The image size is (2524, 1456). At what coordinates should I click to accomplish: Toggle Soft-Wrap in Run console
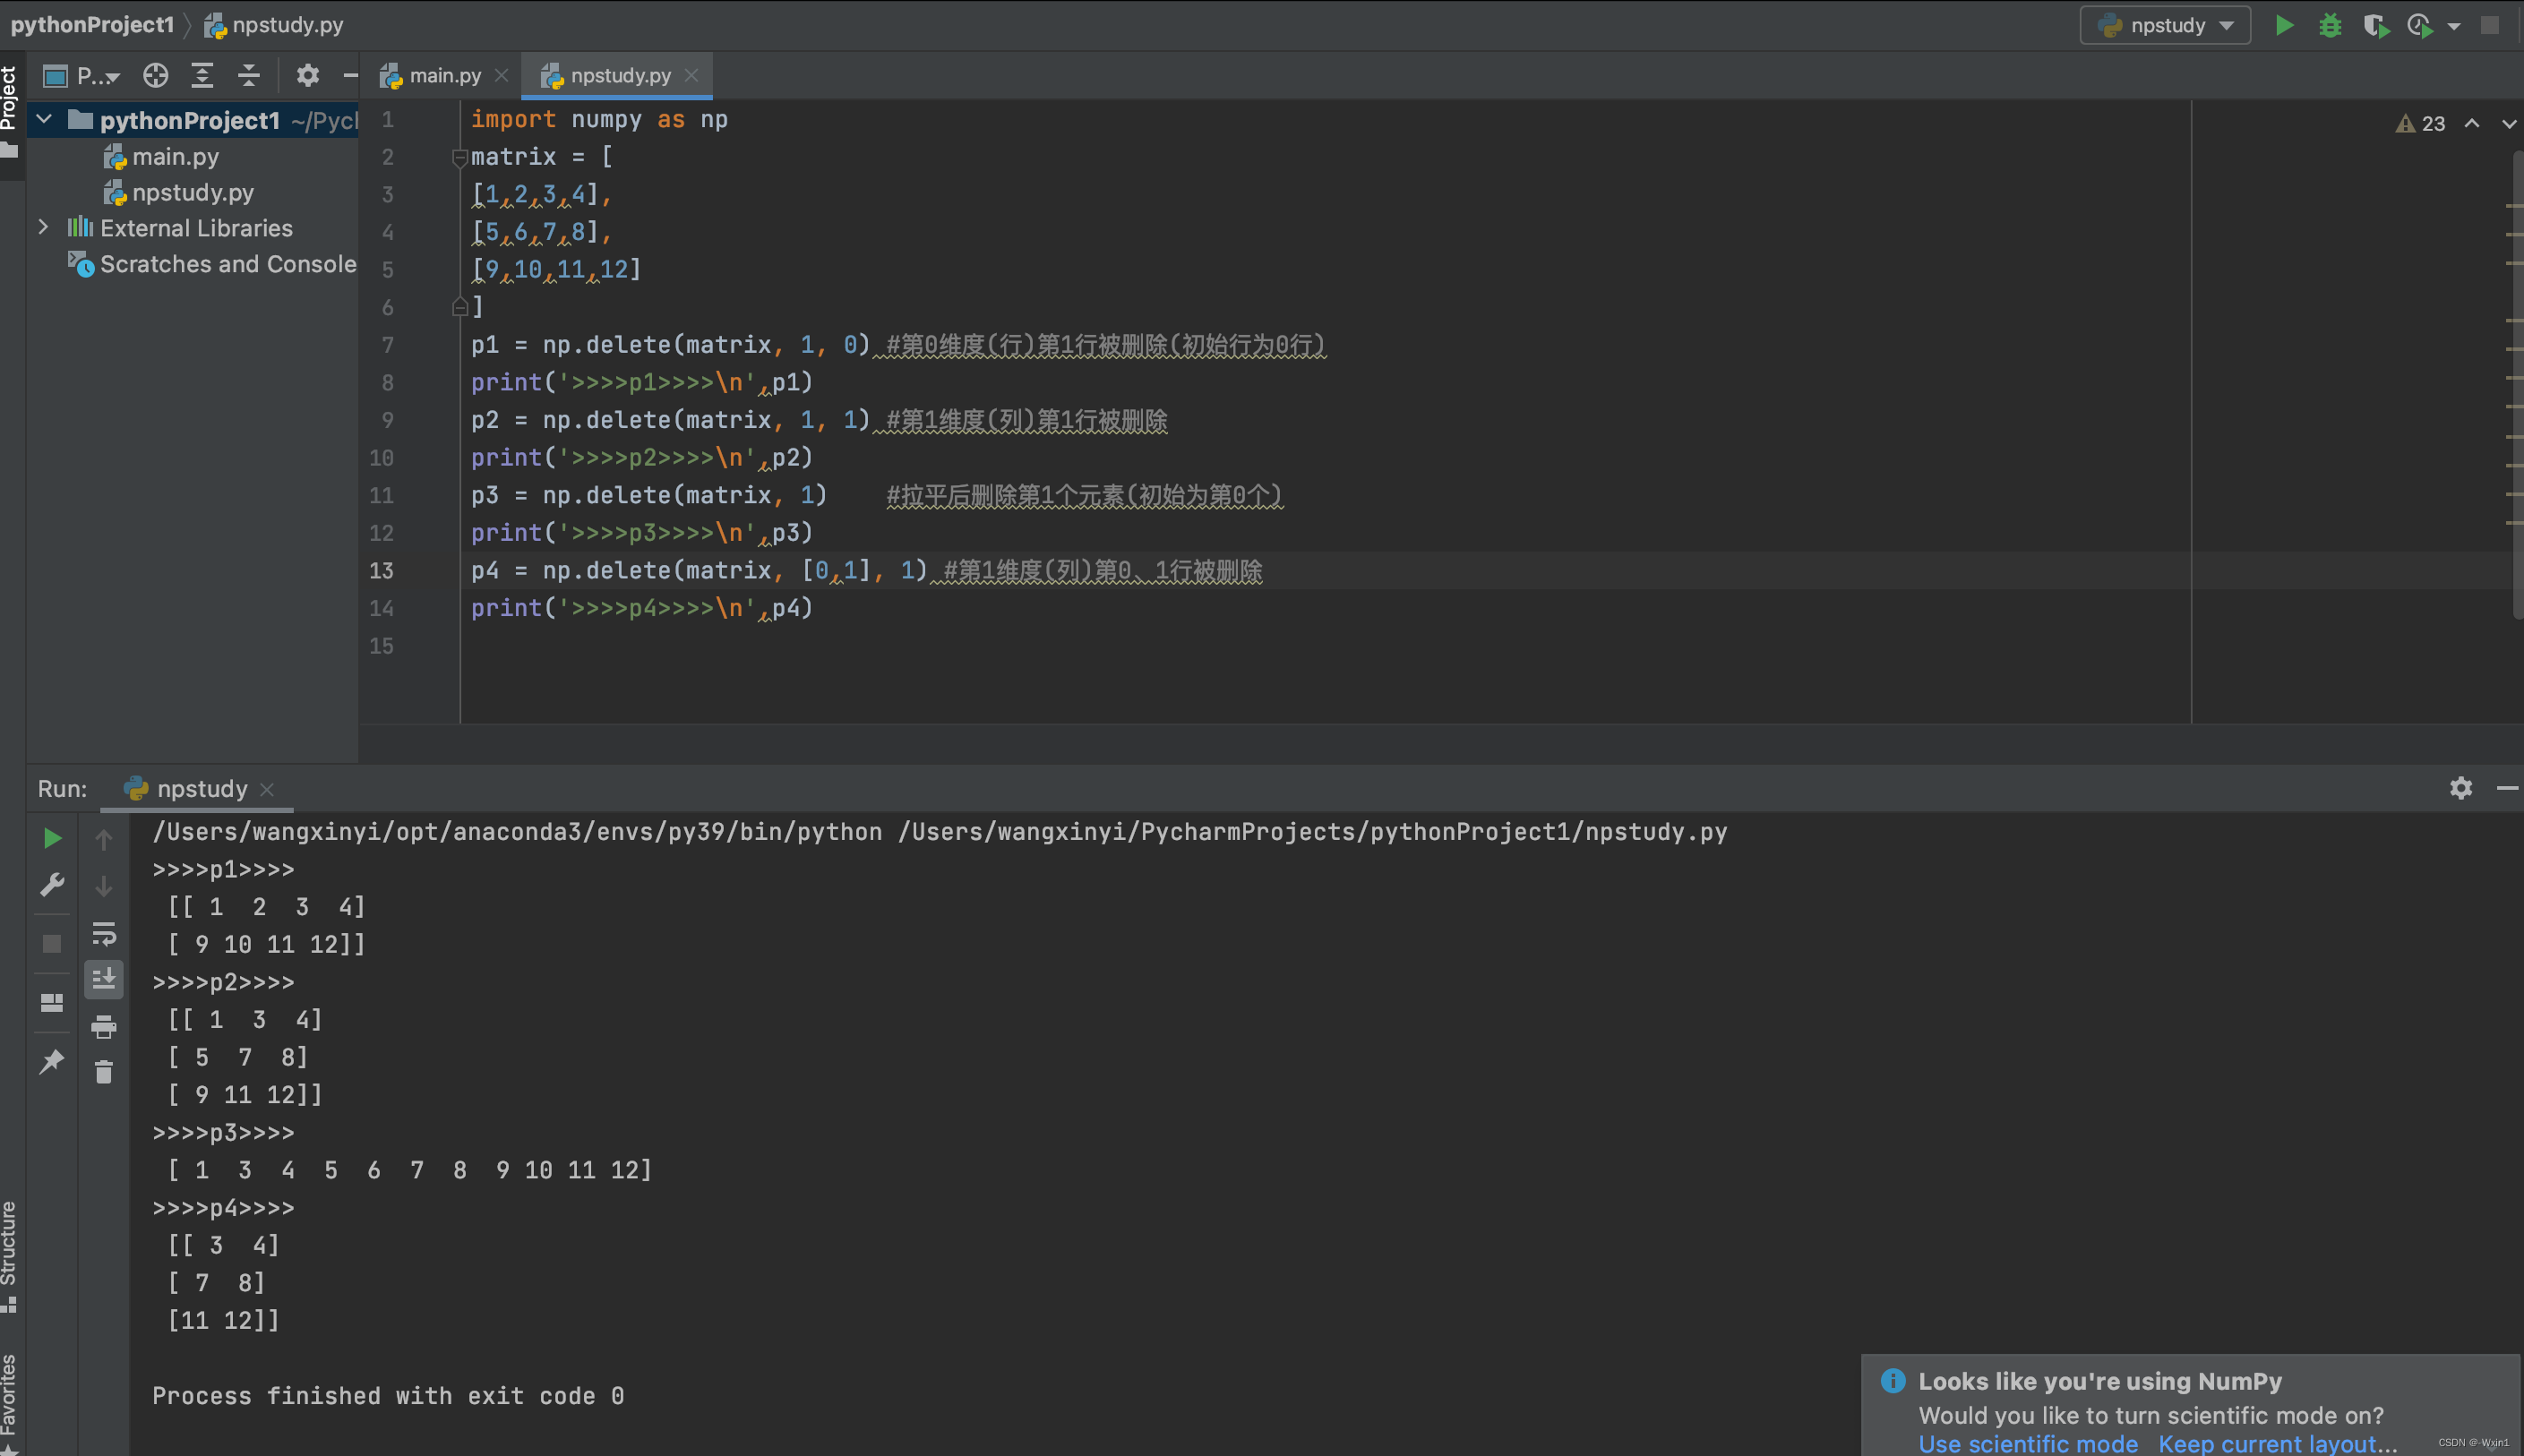104,934
